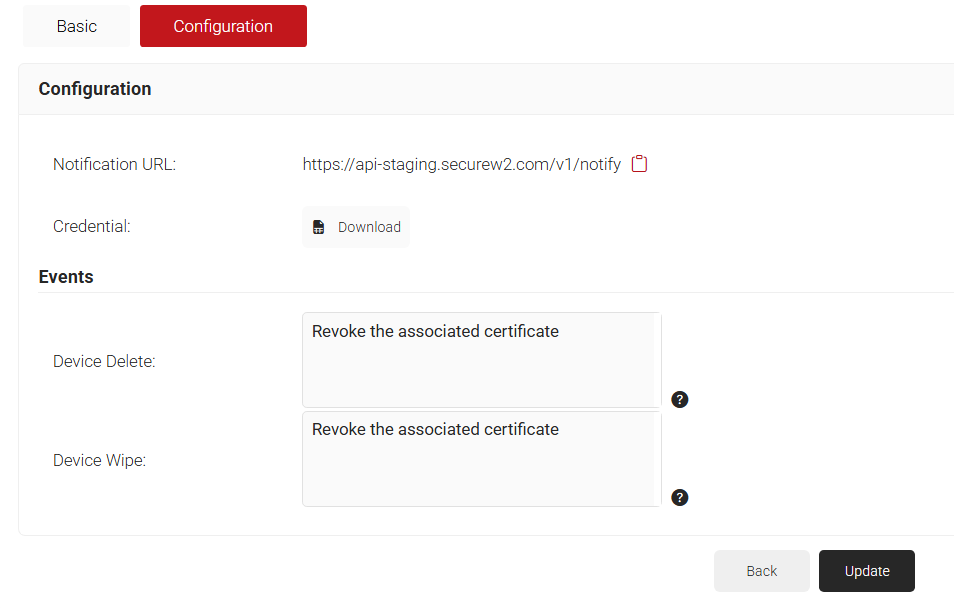Go back with the Back button

point(761,571)
